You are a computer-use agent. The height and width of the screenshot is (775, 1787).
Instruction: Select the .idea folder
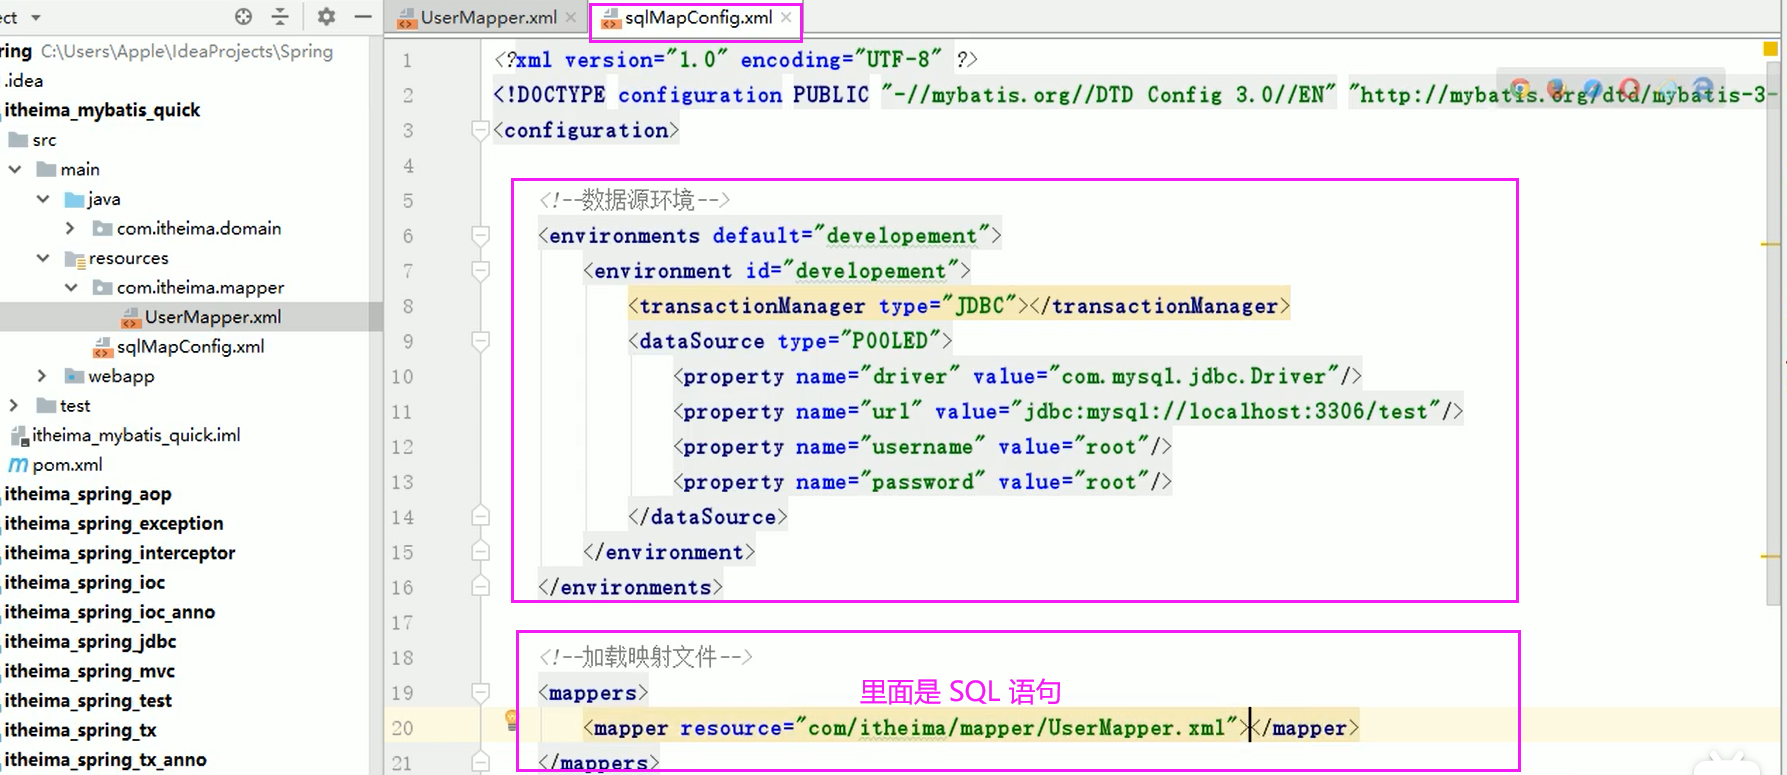24,81
